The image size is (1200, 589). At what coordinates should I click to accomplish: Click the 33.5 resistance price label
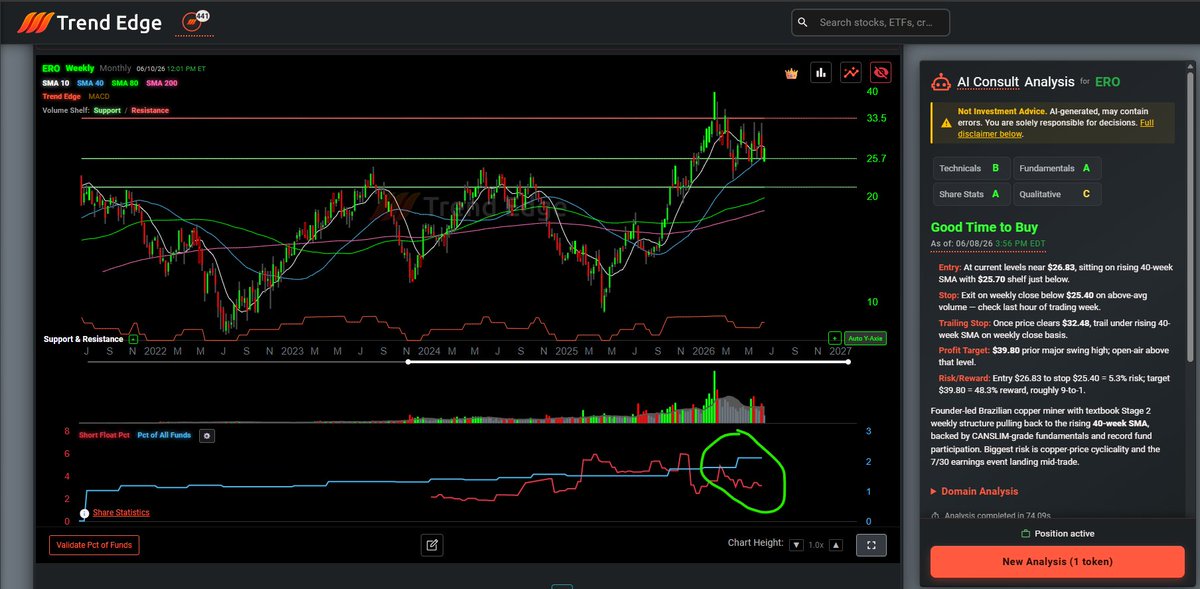click(x=878, y=118)
